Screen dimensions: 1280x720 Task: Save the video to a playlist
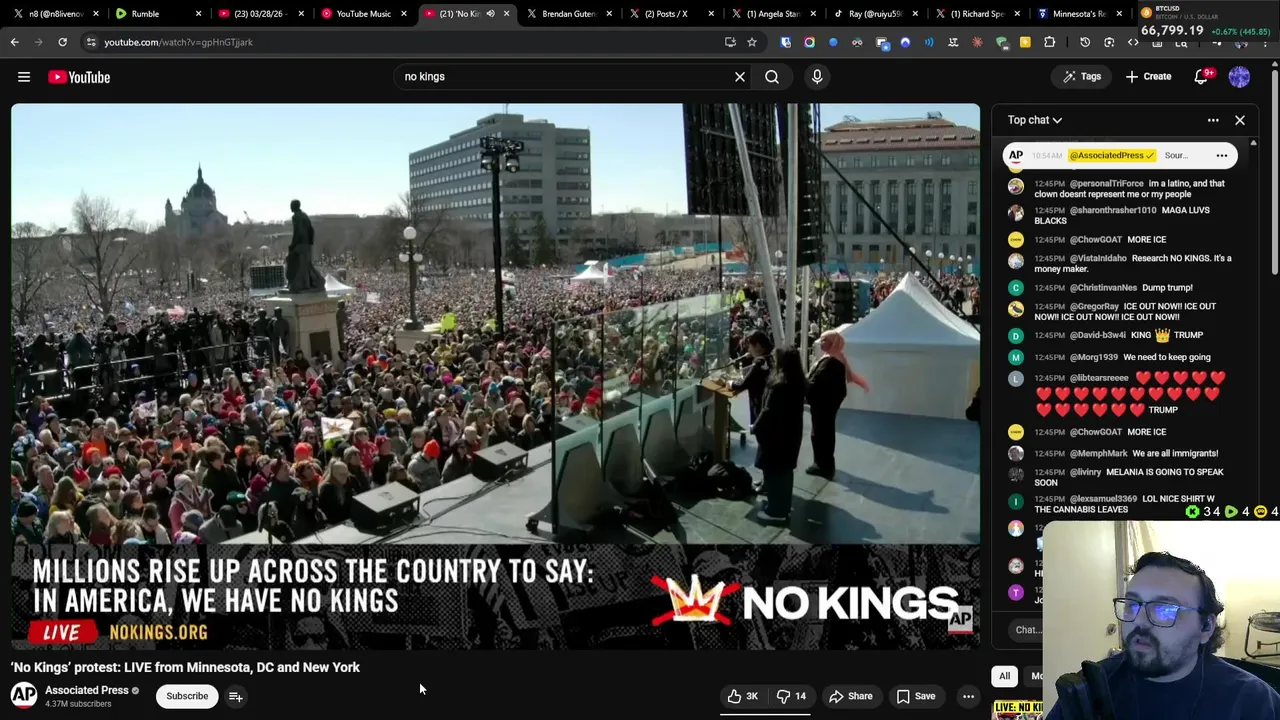click(x=915, y=696)
